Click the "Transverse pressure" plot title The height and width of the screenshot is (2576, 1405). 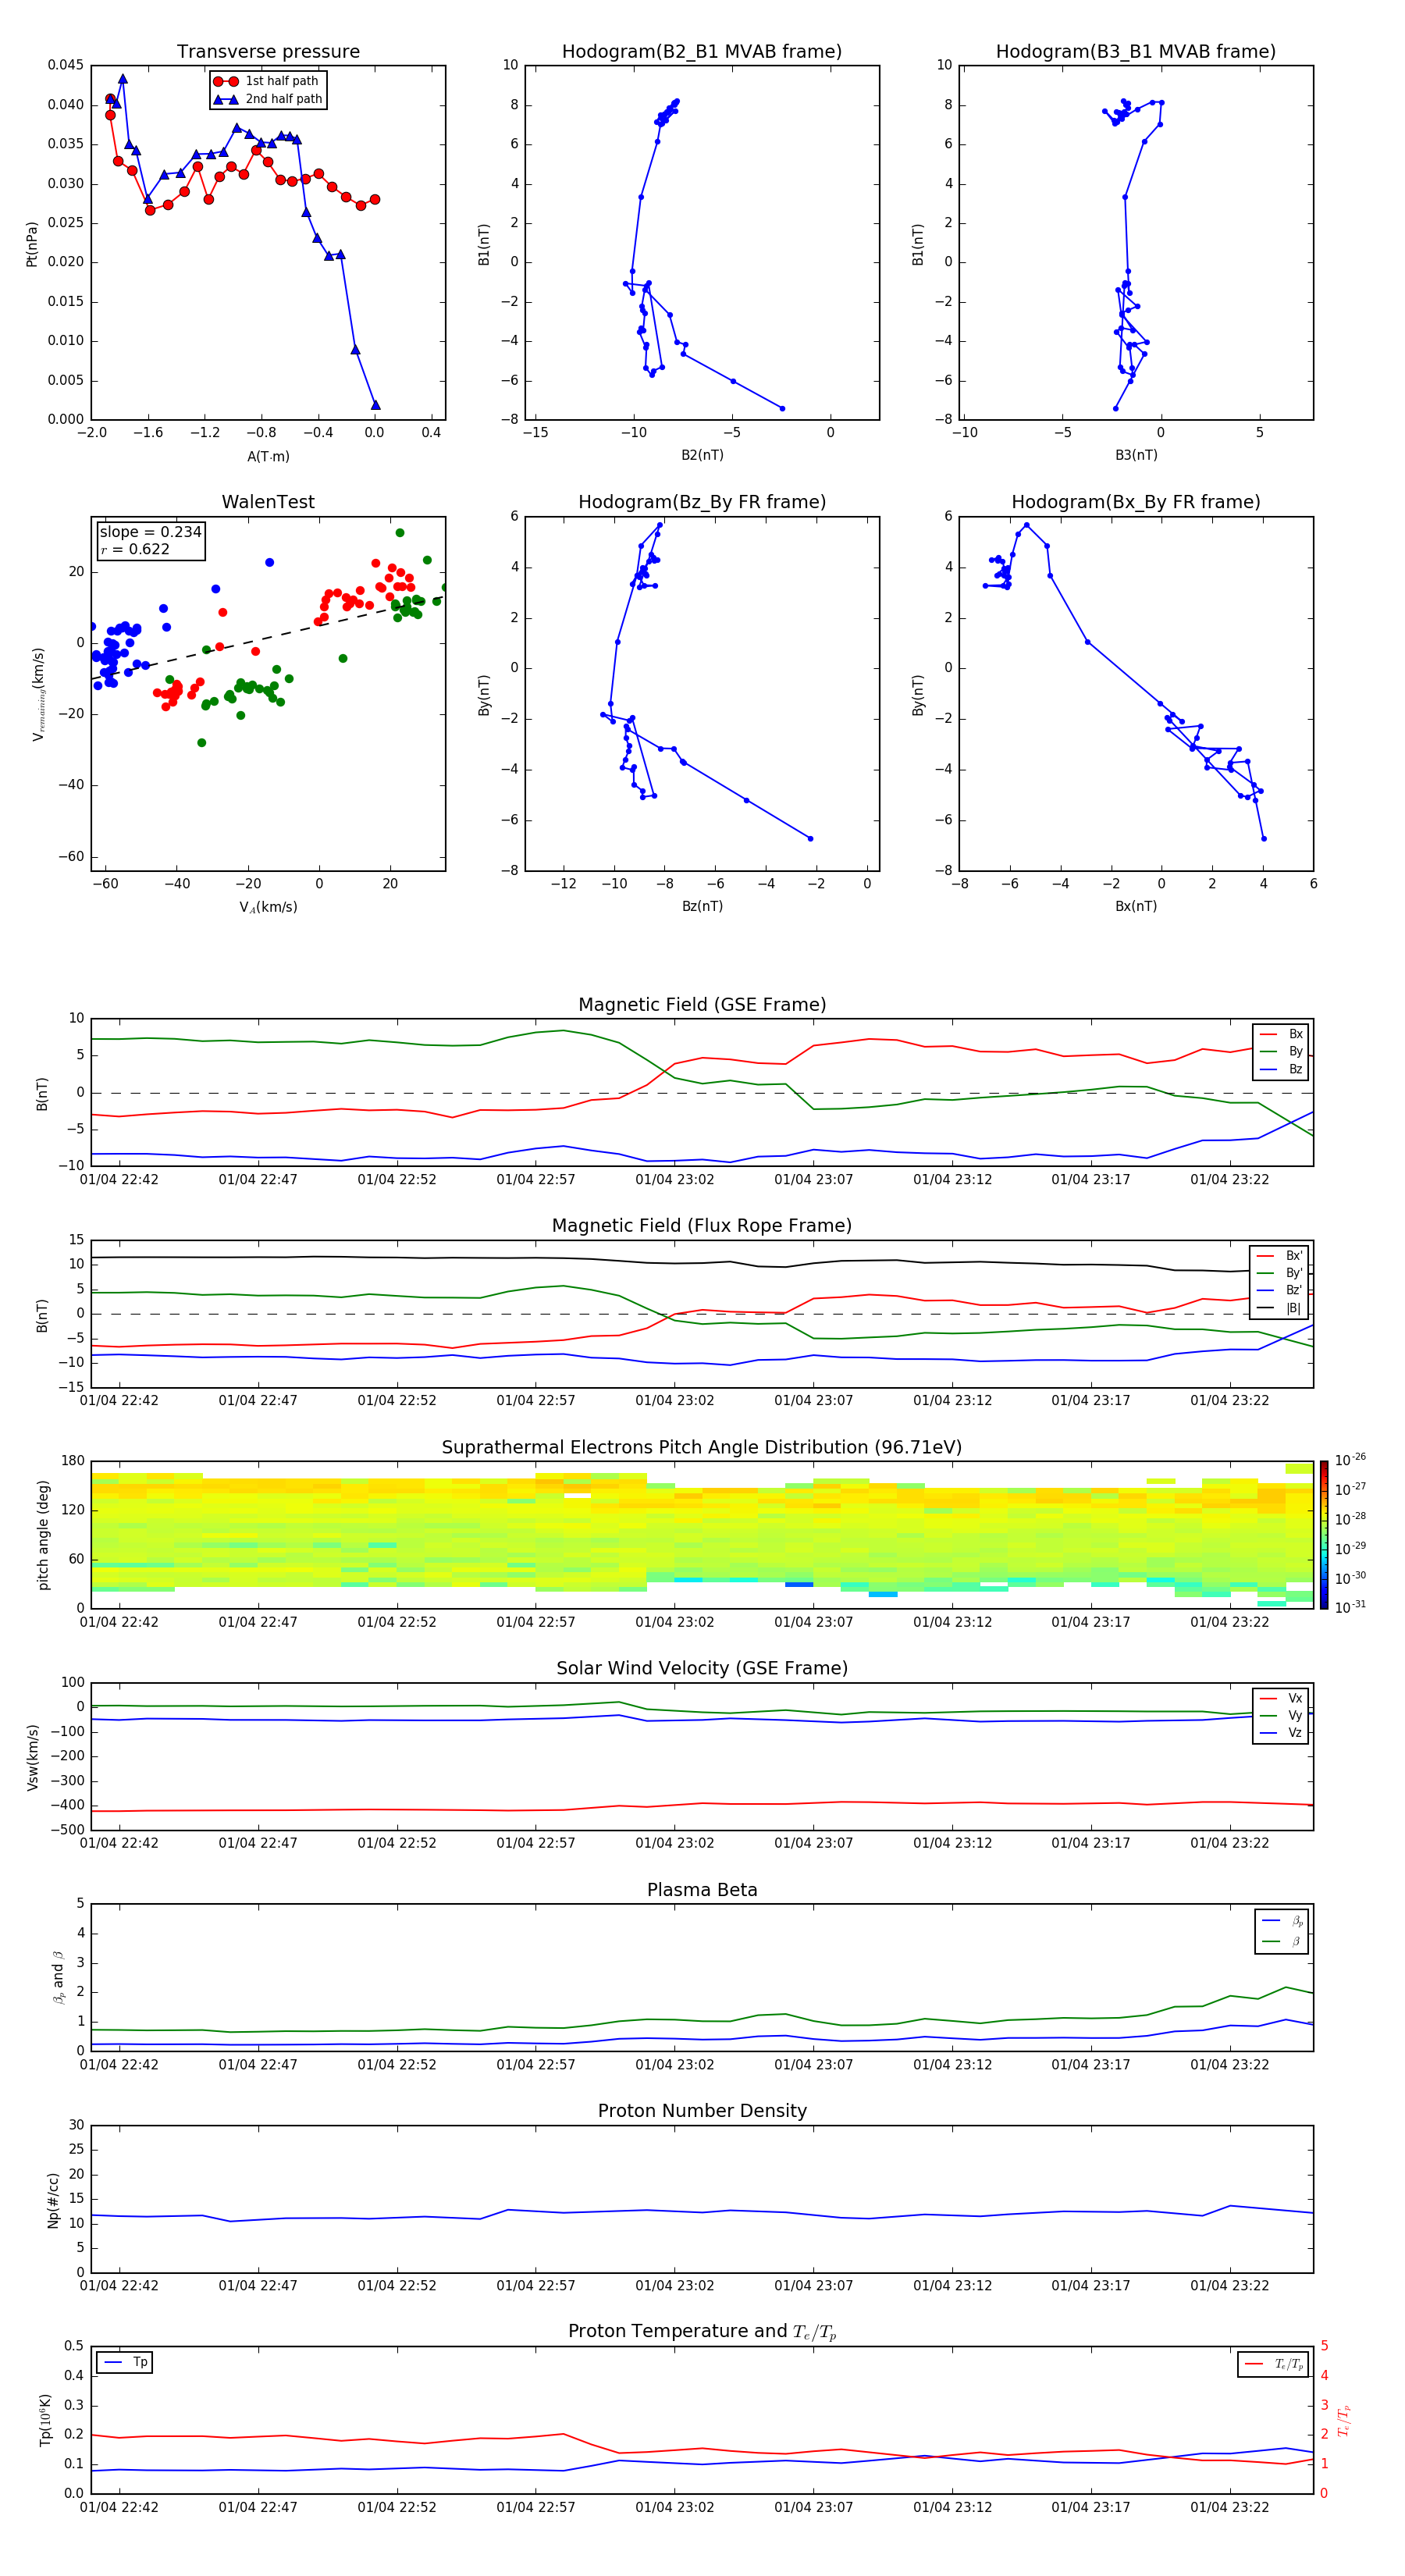(x=268, y=51)
